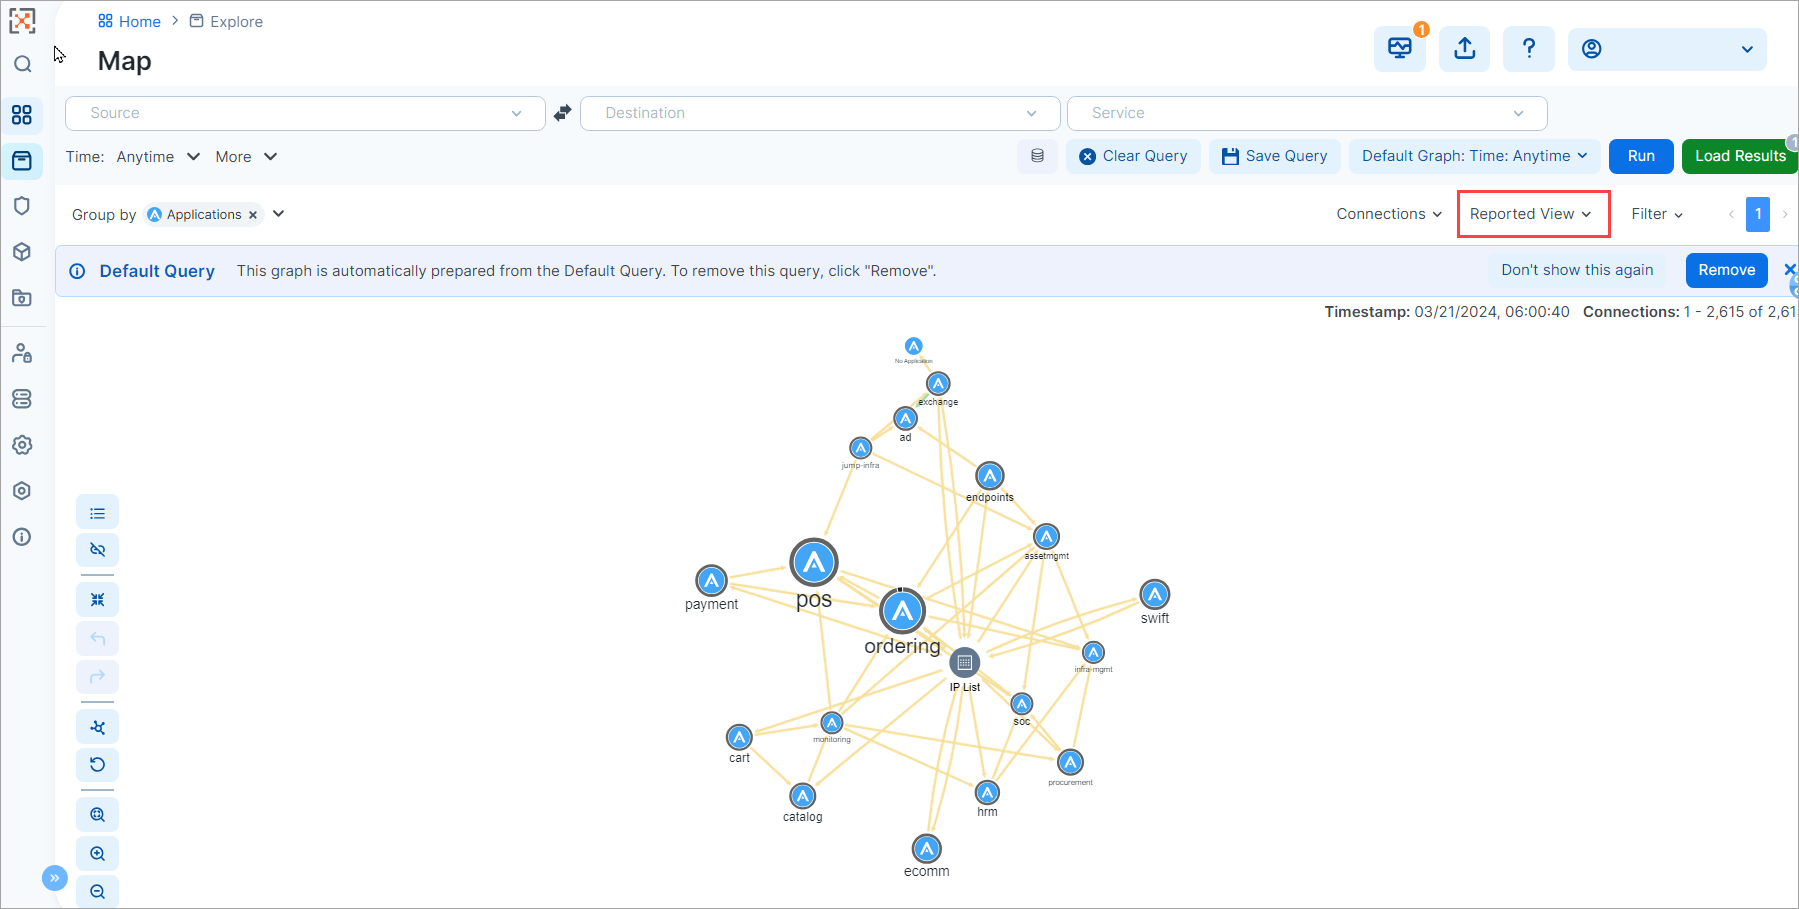Select the fit-to-screen icon on the map toolbar
This screenshot has width=1799, height=909.
(x=97, y=598)
